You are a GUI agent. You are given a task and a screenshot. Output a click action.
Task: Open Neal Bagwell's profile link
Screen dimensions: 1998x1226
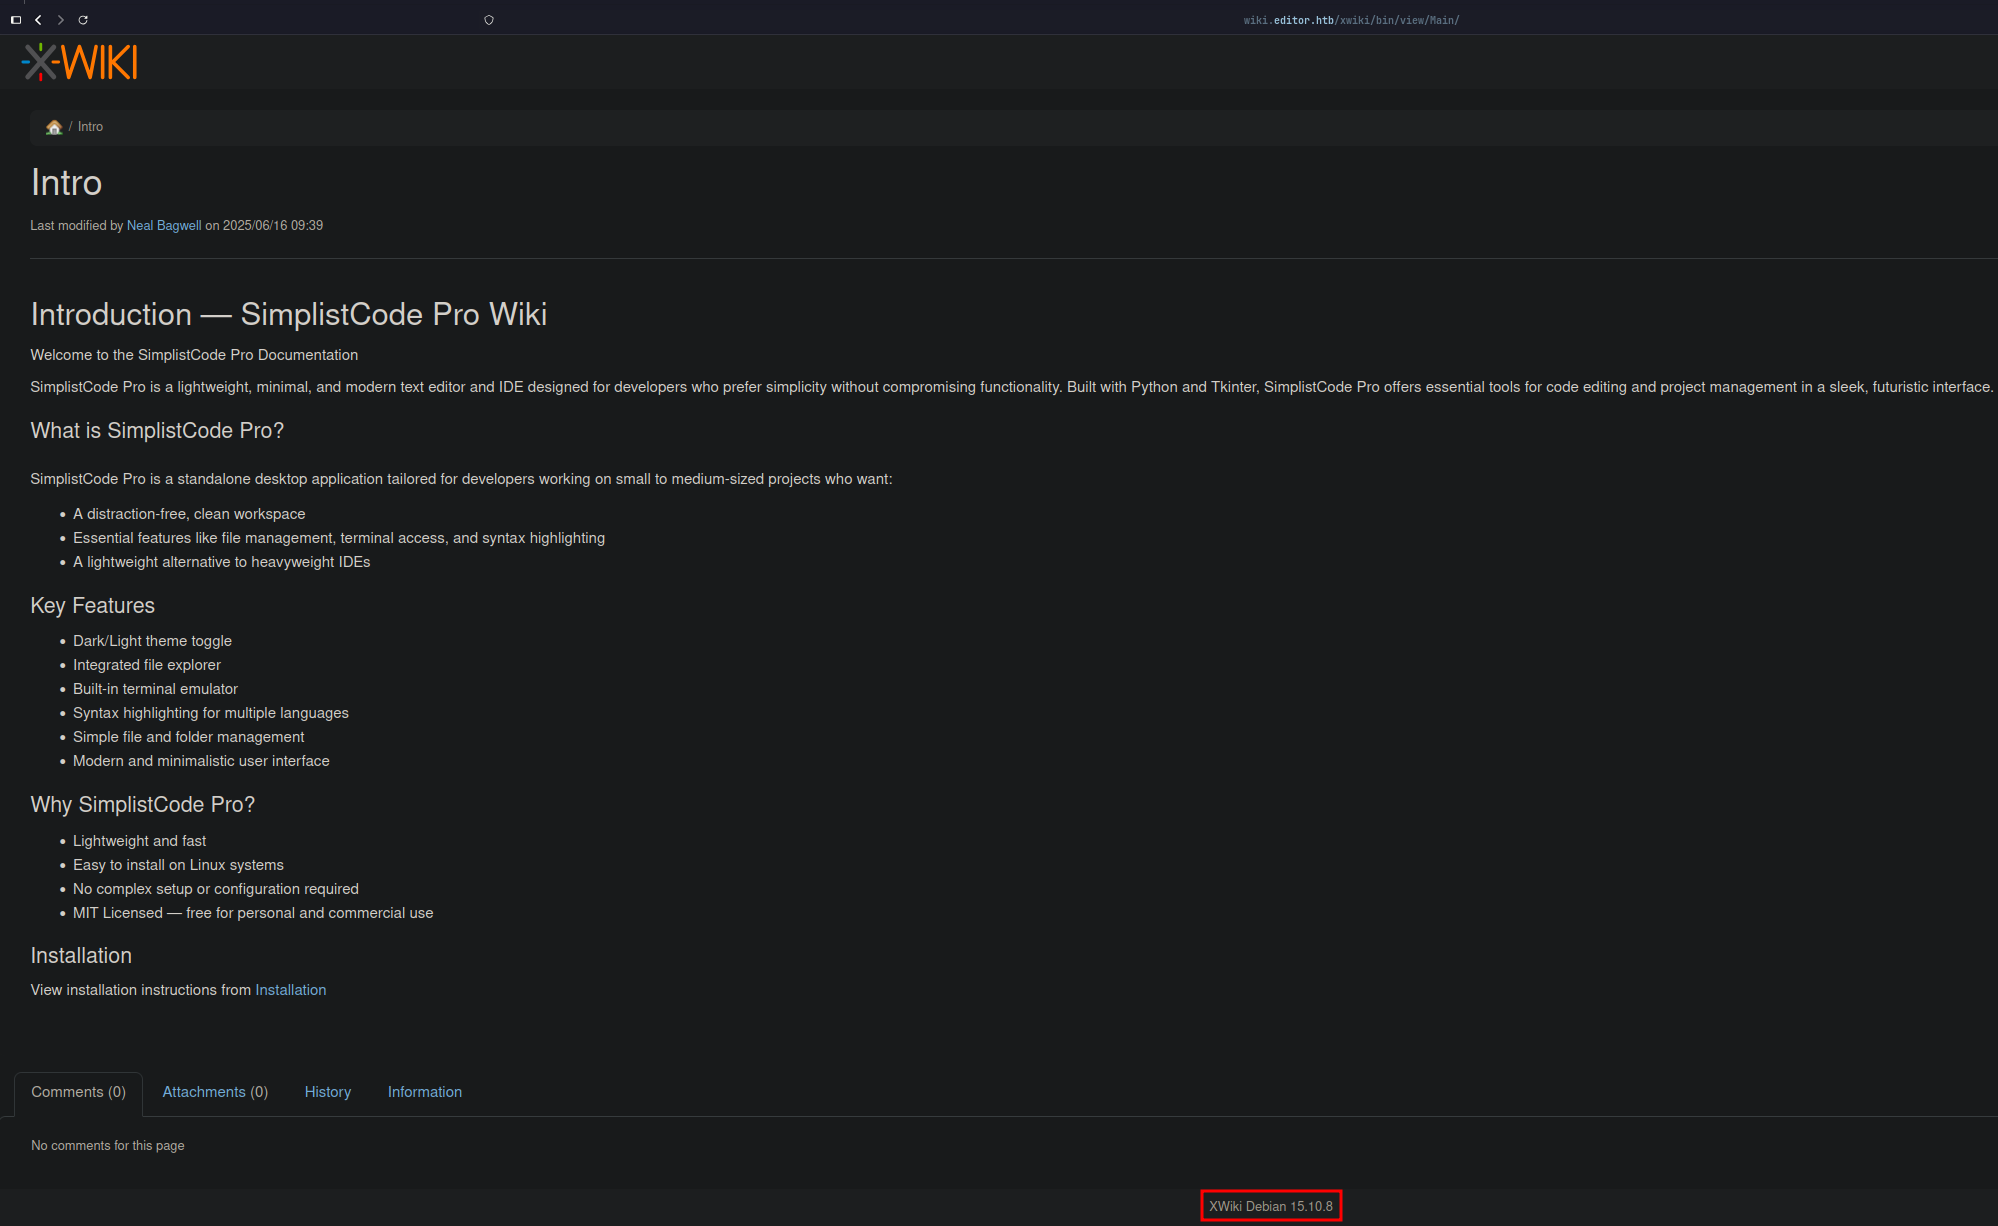coord(164,226)
